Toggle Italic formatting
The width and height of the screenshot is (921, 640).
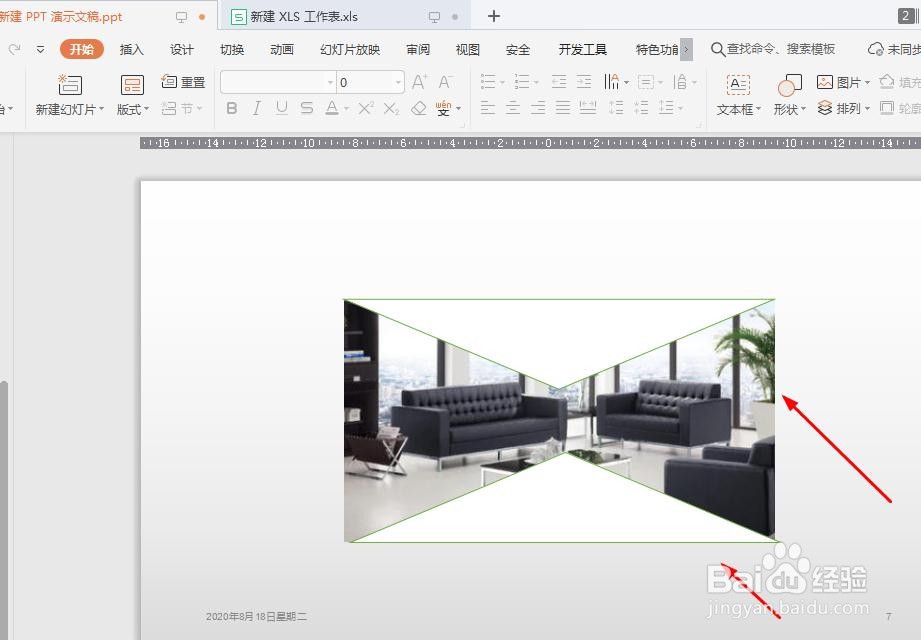pos(257,109)
